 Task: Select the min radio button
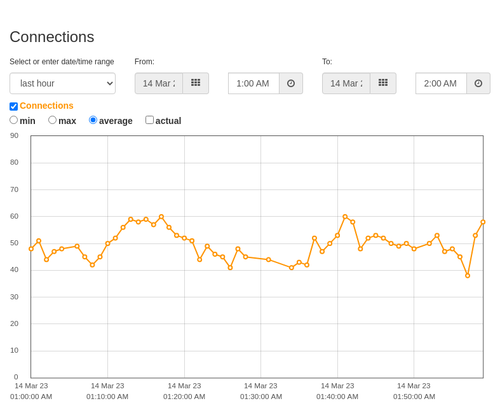click(x=14, y=120)
